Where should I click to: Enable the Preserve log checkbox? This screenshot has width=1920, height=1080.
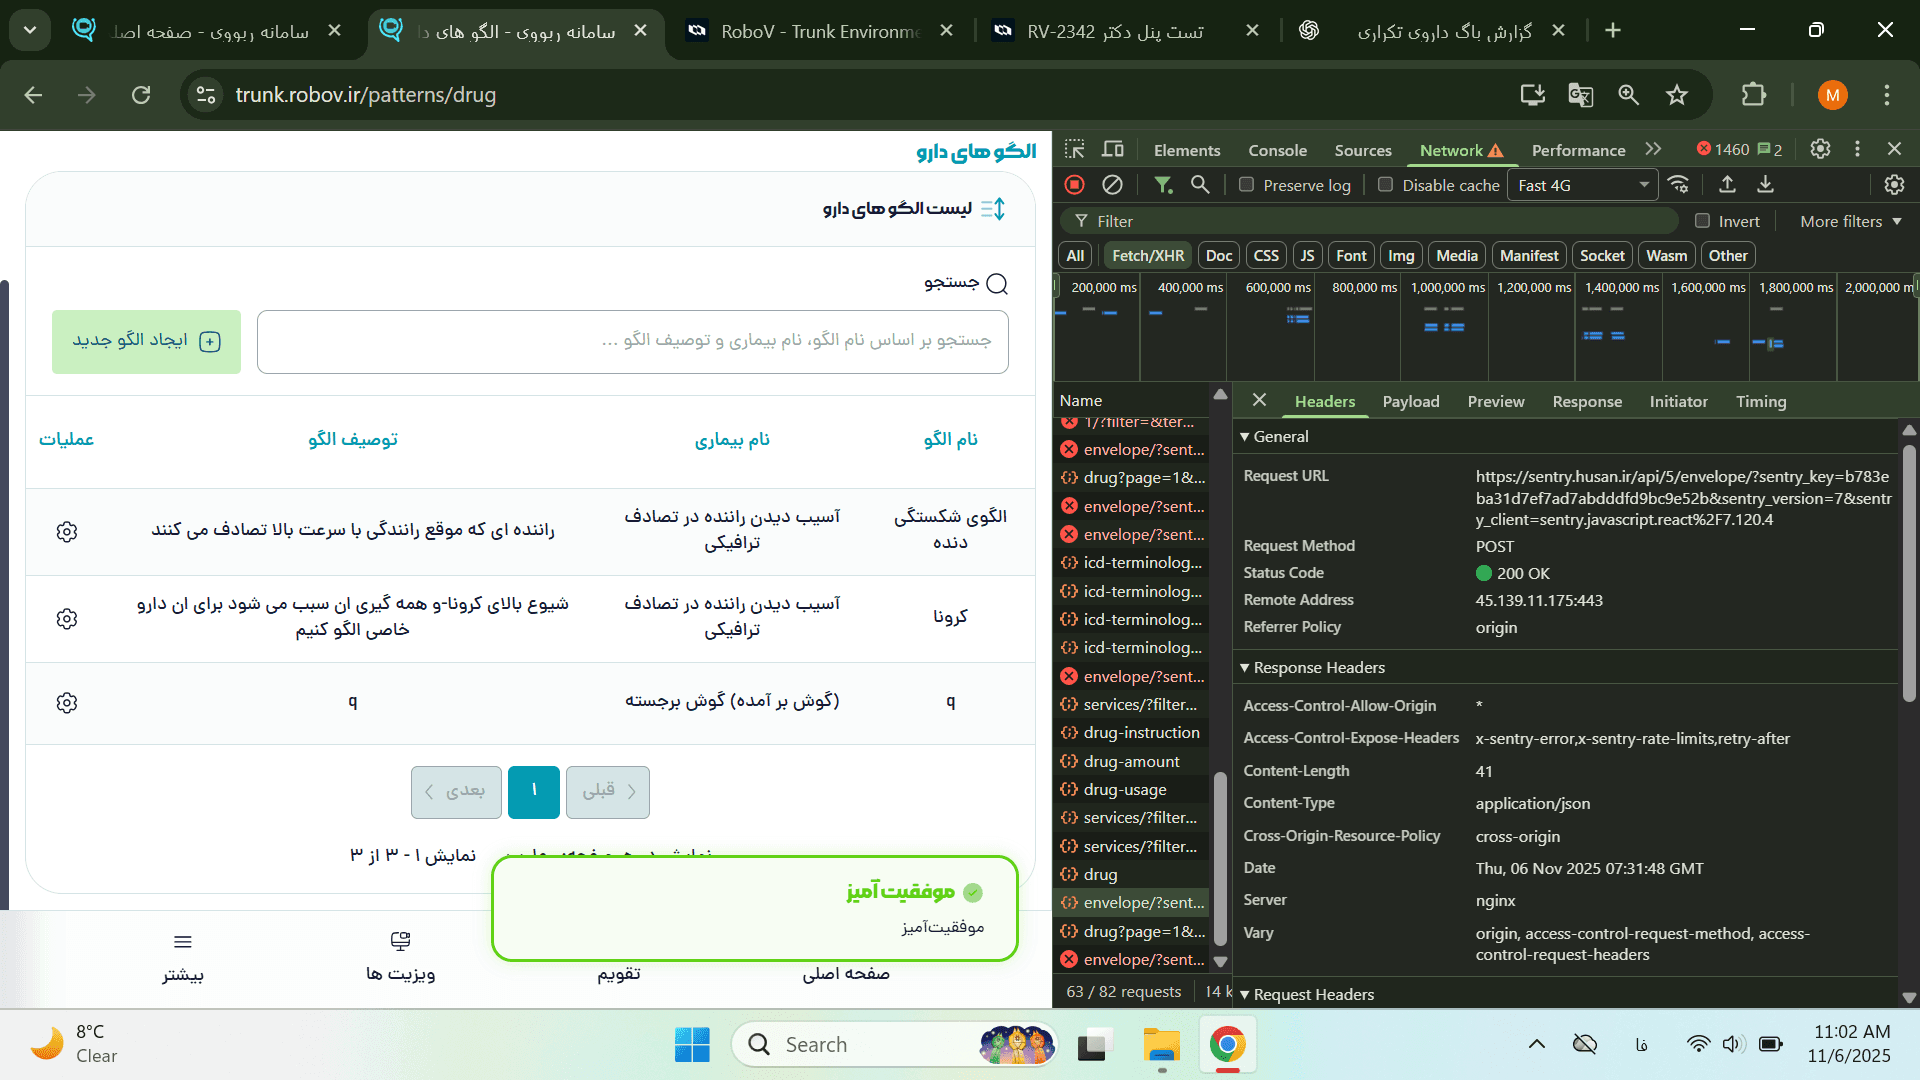[x=1247, y=185]
